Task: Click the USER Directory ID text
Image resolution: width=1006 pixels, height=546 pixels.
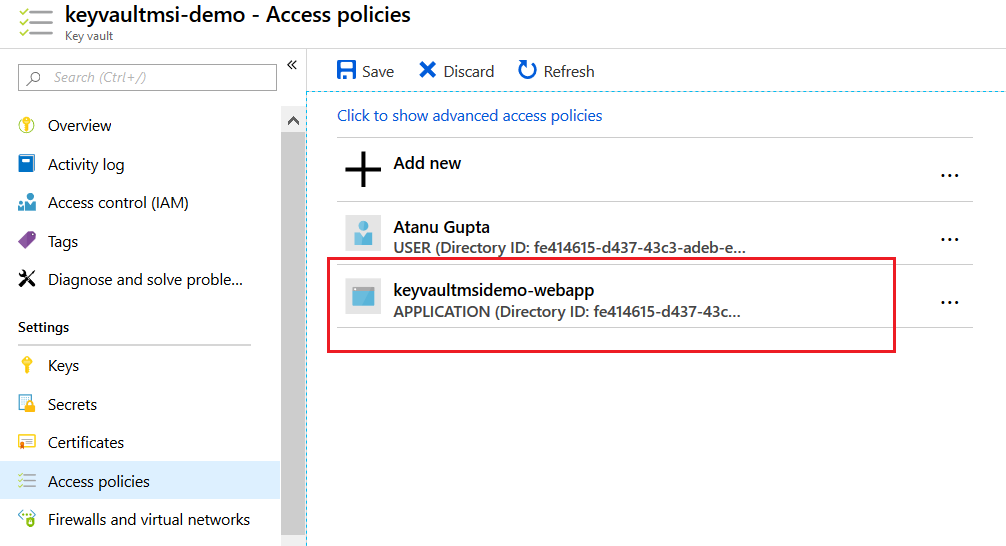Action: click(569, 248)
